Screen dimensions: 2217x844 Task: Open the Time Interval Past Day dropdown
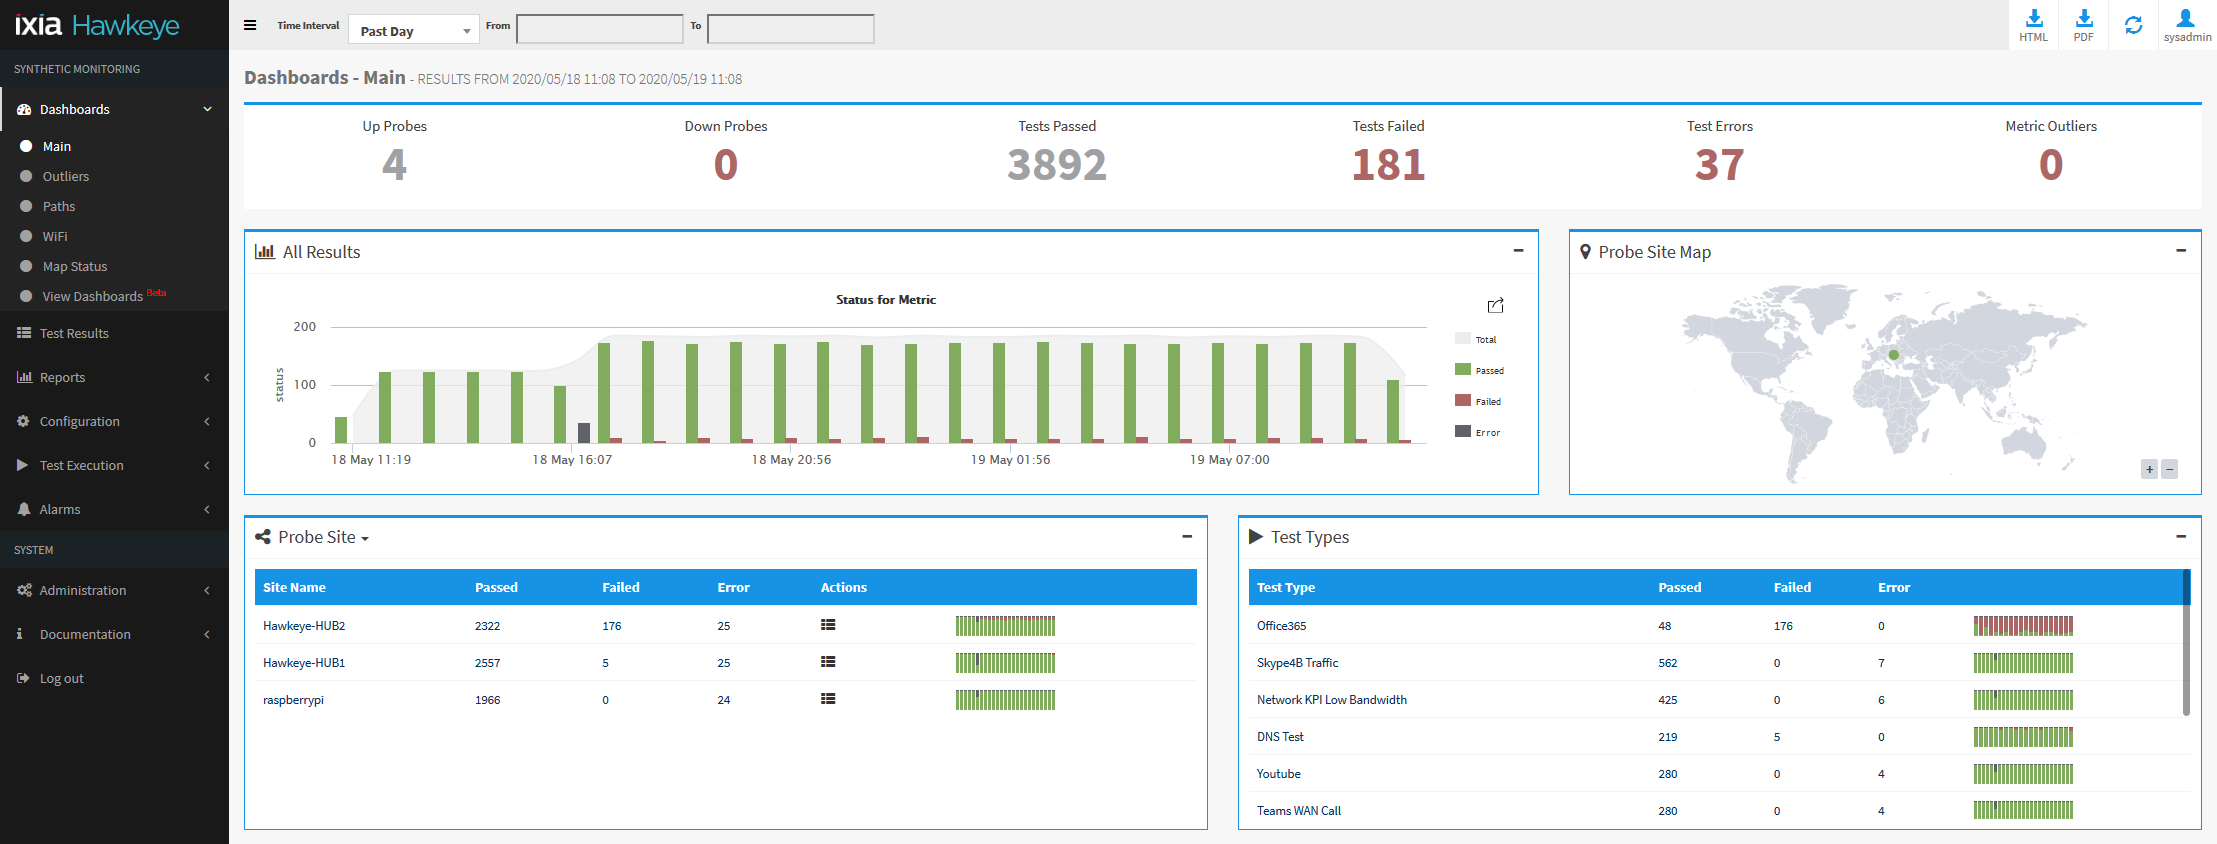(x=414, y=31)
